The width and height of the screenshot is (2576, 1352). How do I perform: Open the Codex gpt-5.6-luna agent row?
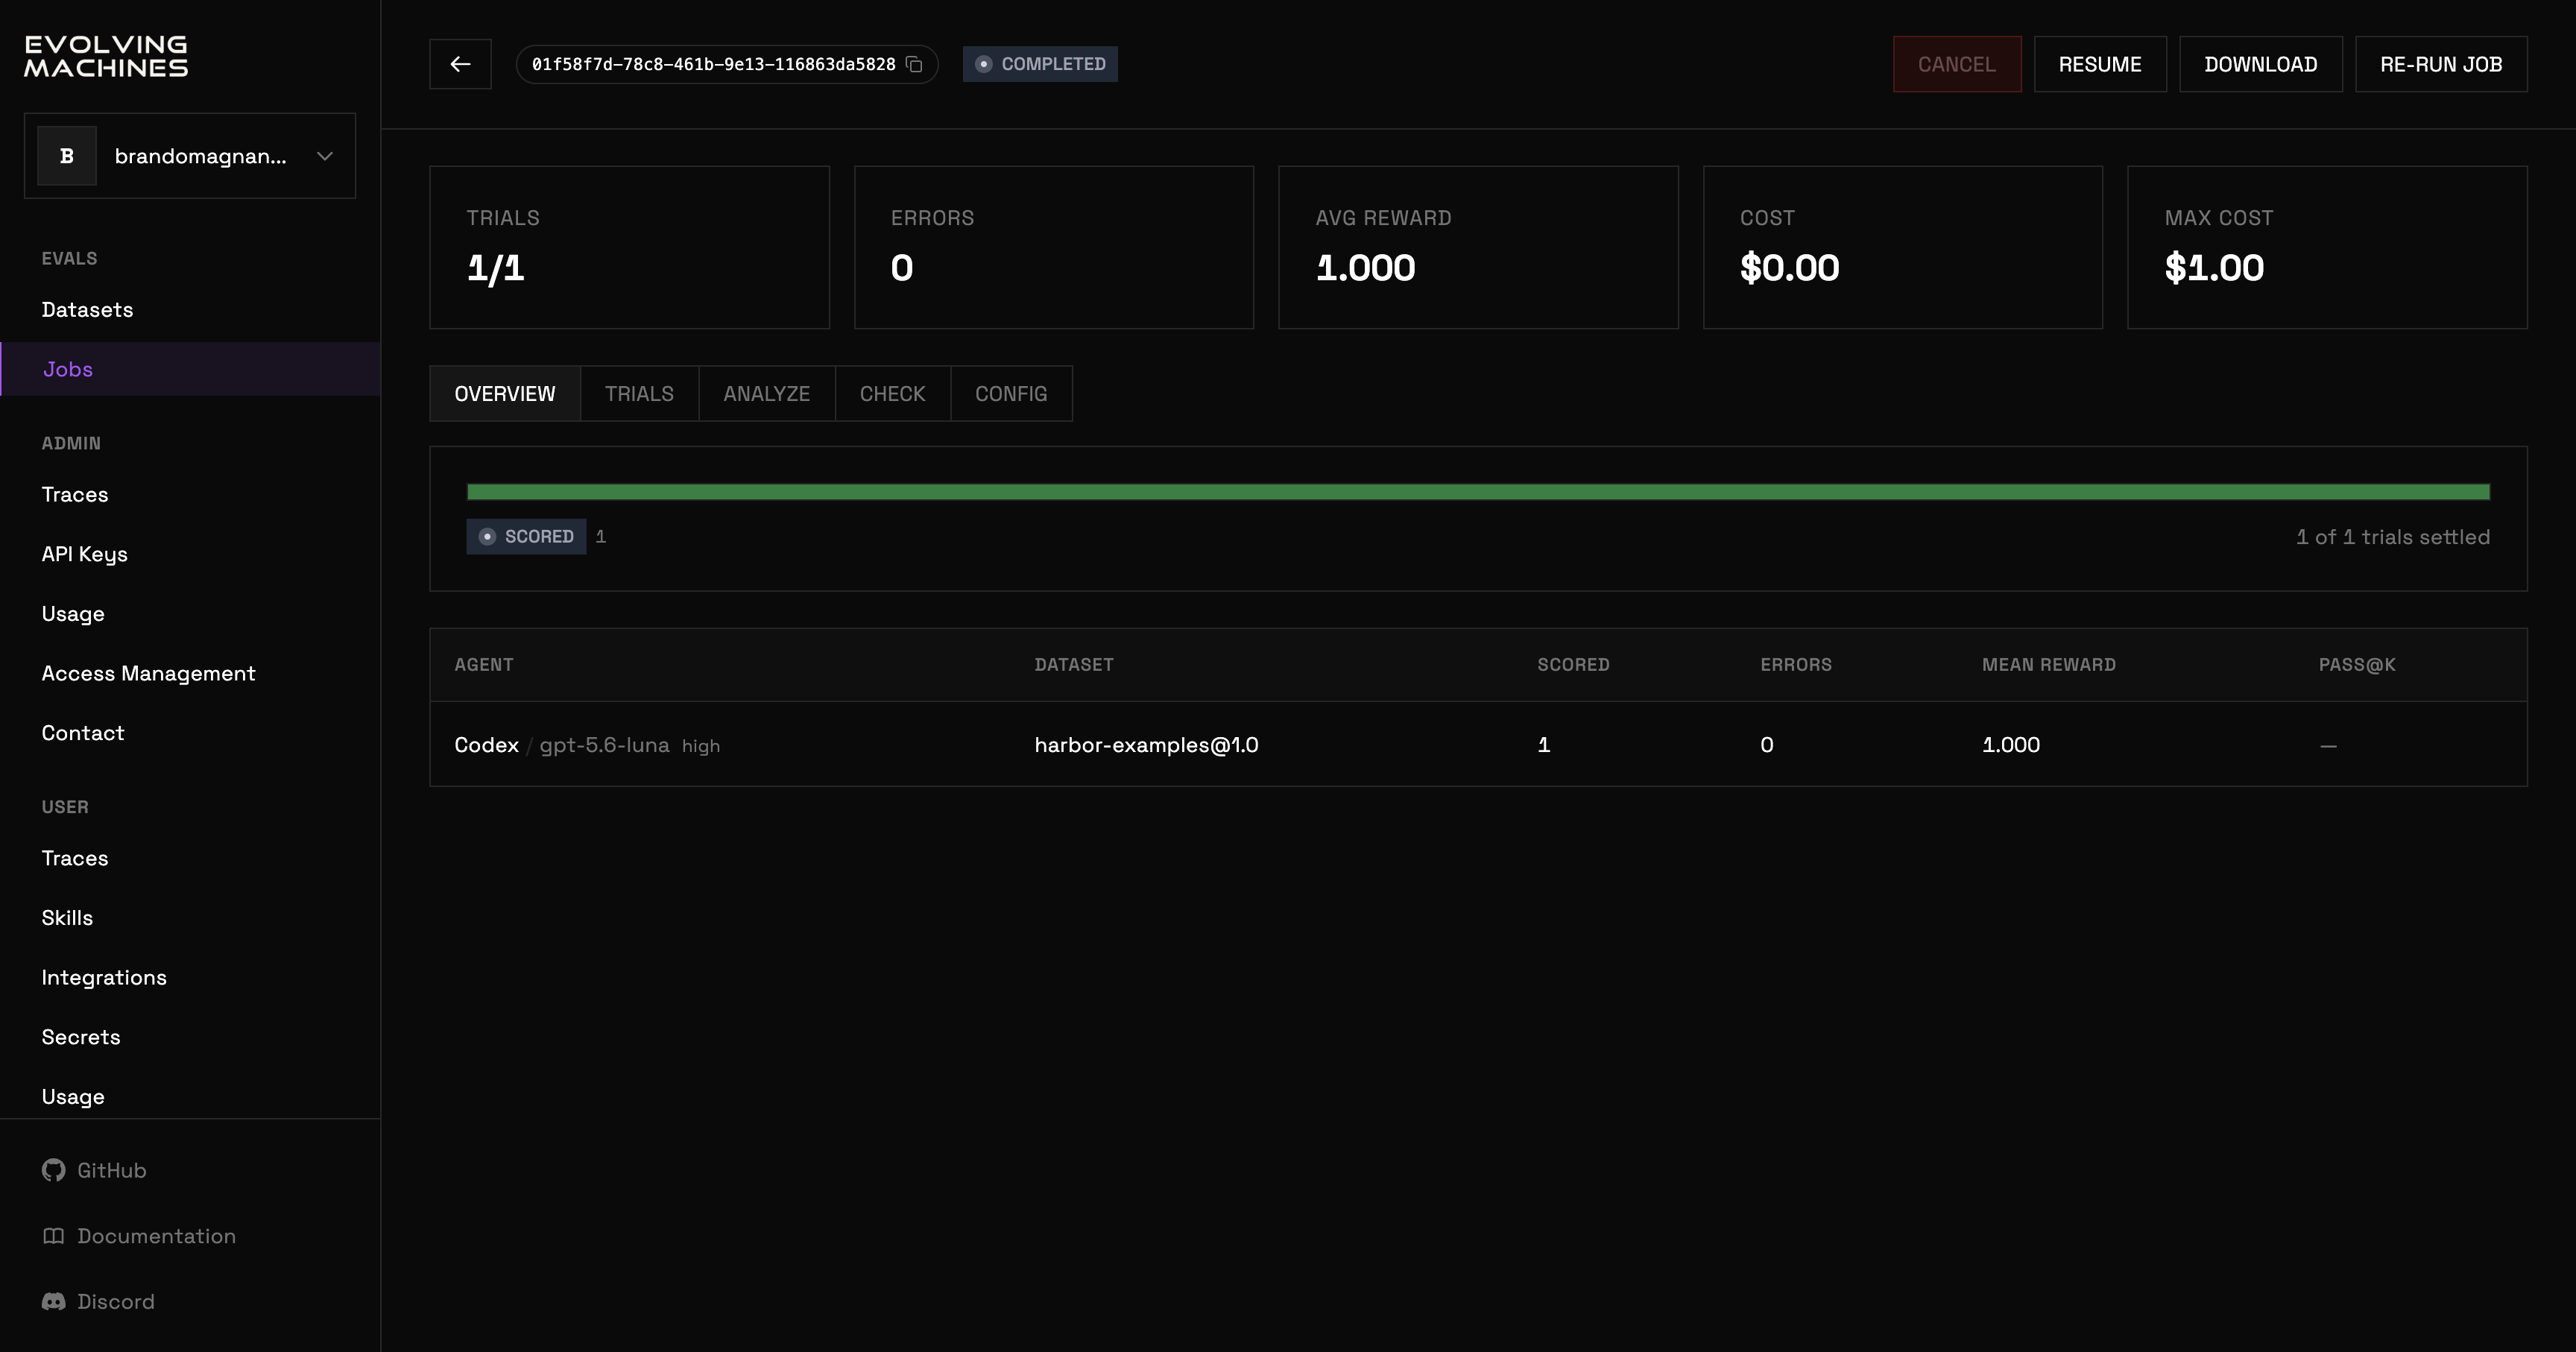click(1478, 745)
